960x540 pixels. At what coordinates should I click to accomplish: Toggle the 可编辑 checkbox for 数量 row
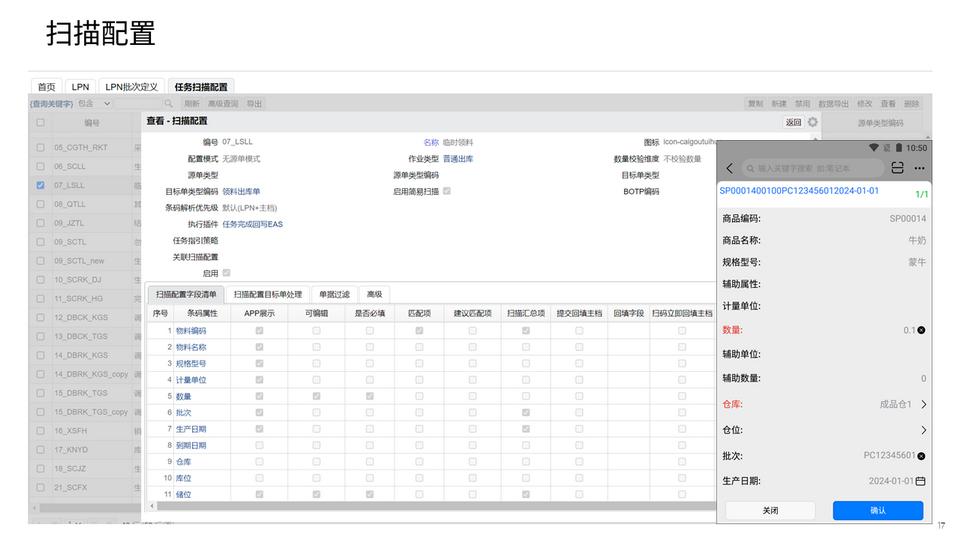tap(316, 397)
